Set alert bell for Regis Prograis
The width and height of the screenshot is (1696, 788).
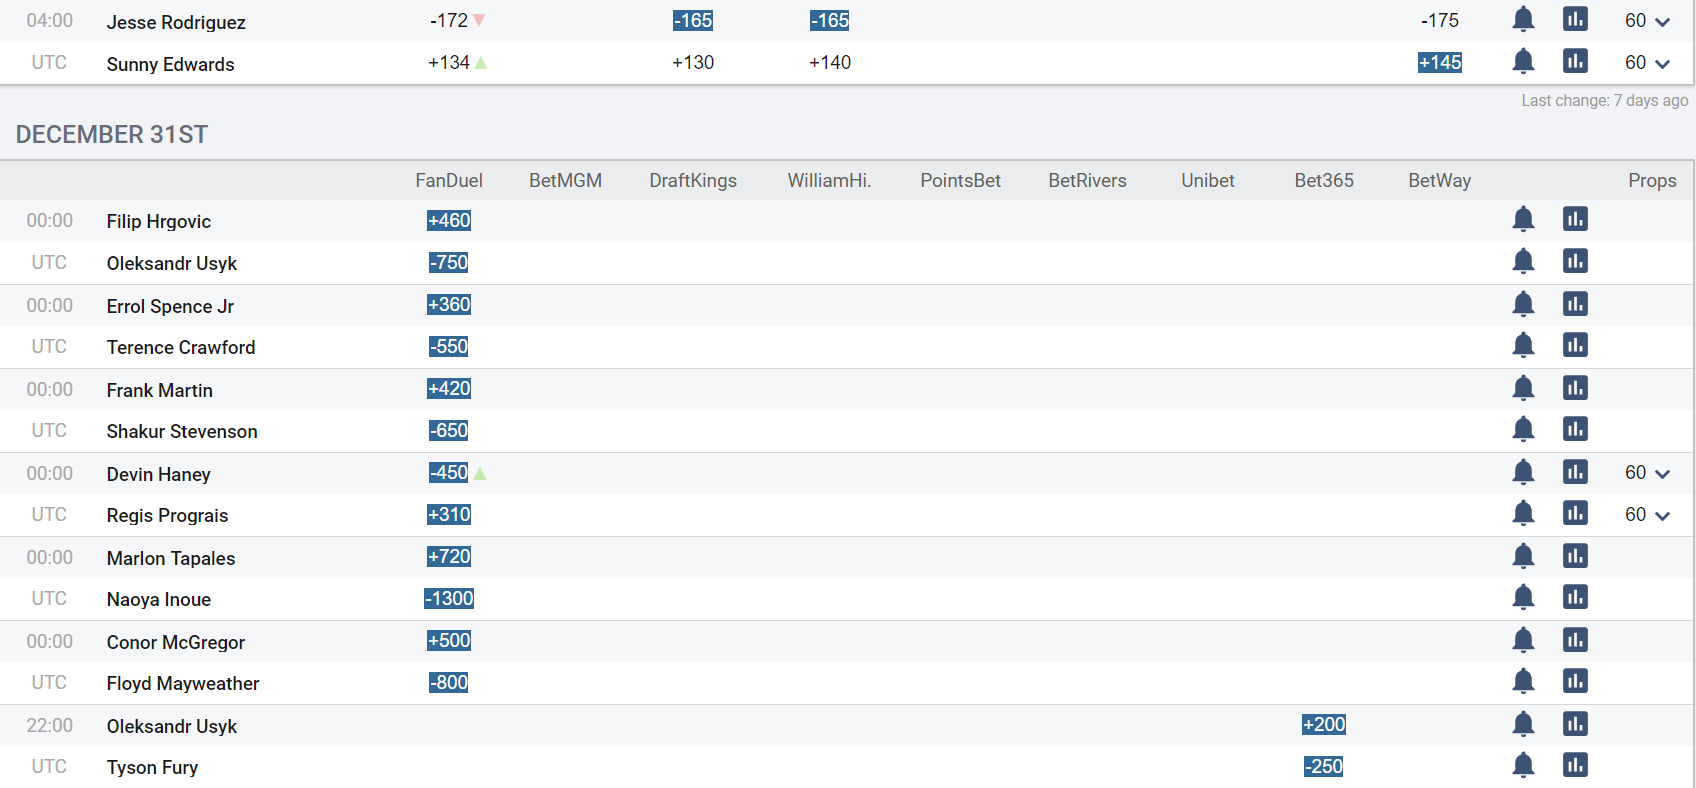tap(1523, 513)
